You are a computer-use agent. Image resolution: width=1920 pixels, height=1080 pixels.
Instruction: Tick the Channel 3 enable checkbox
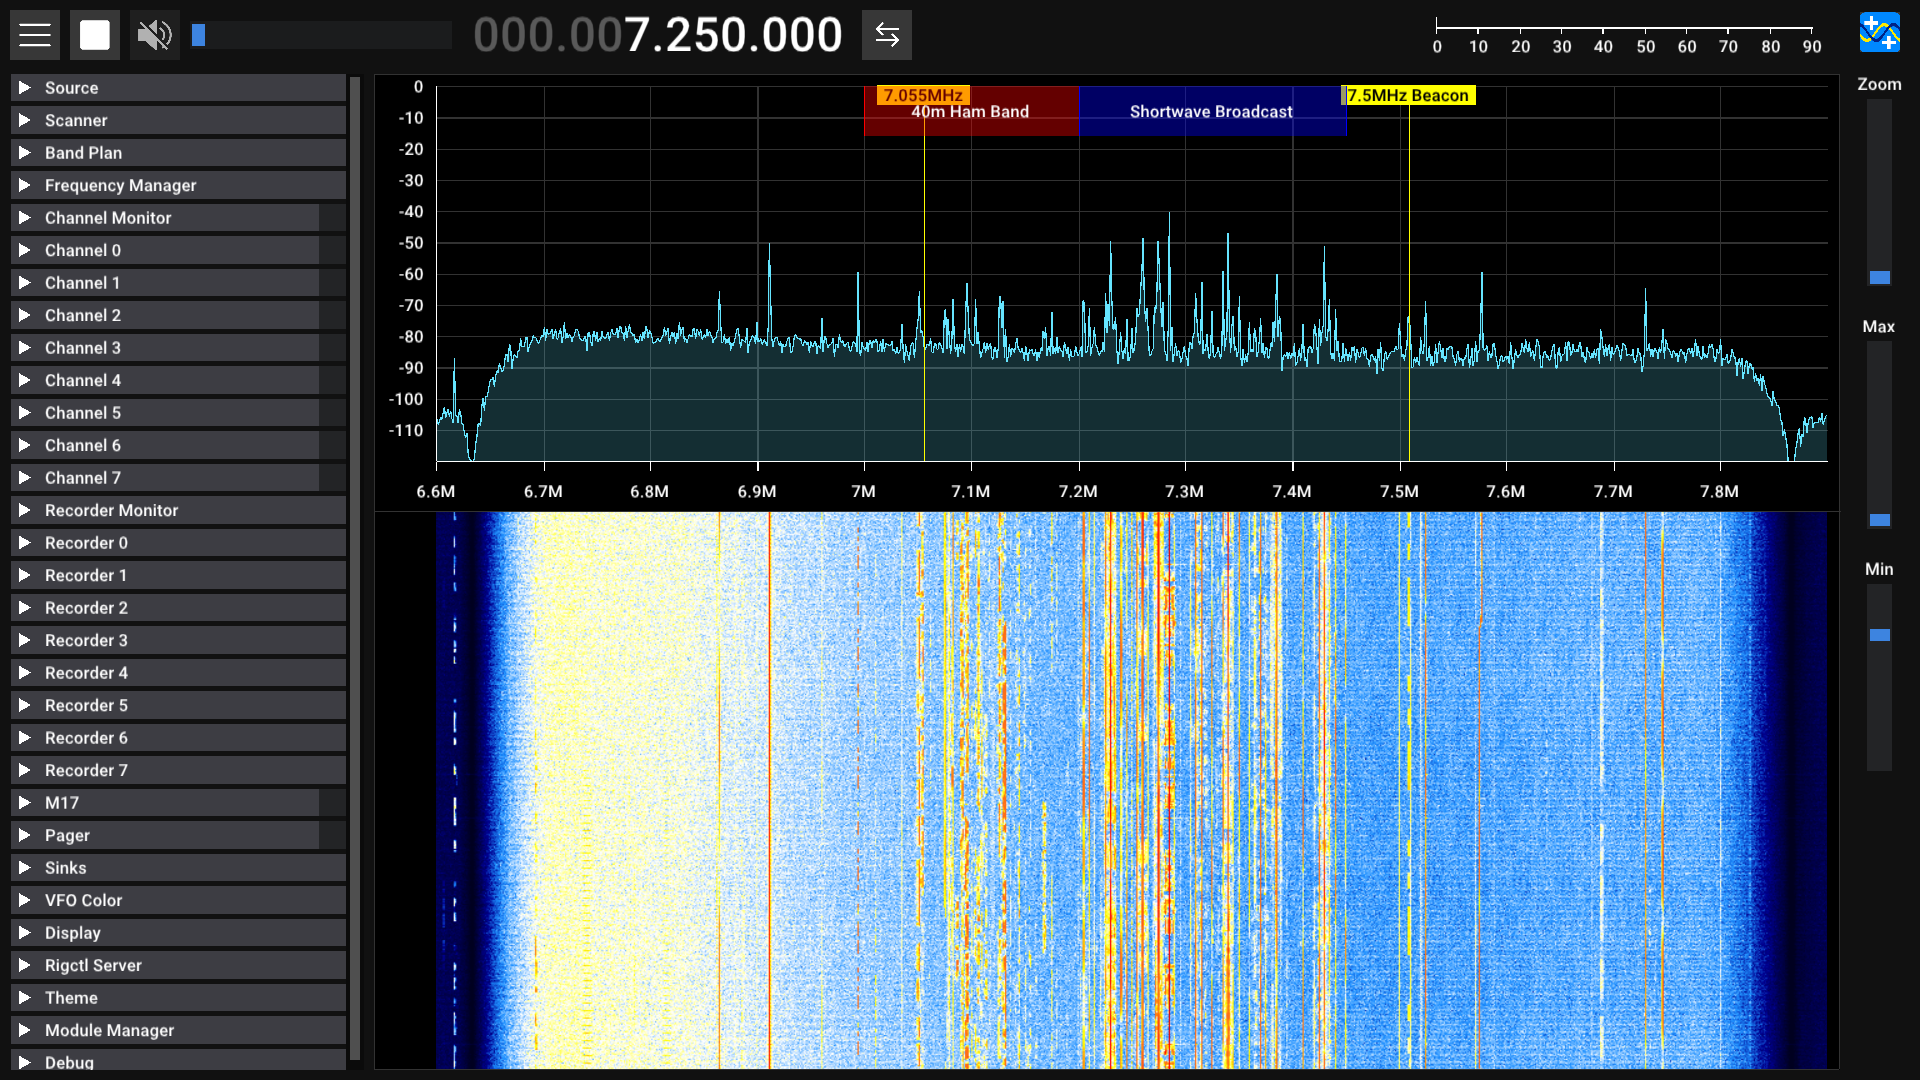[332, 348]
